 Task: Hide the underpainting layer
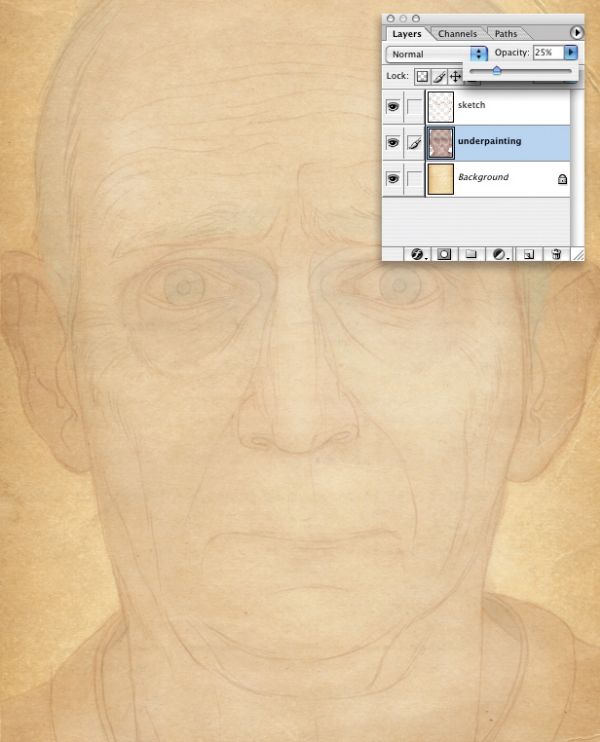tap(393, 142)
